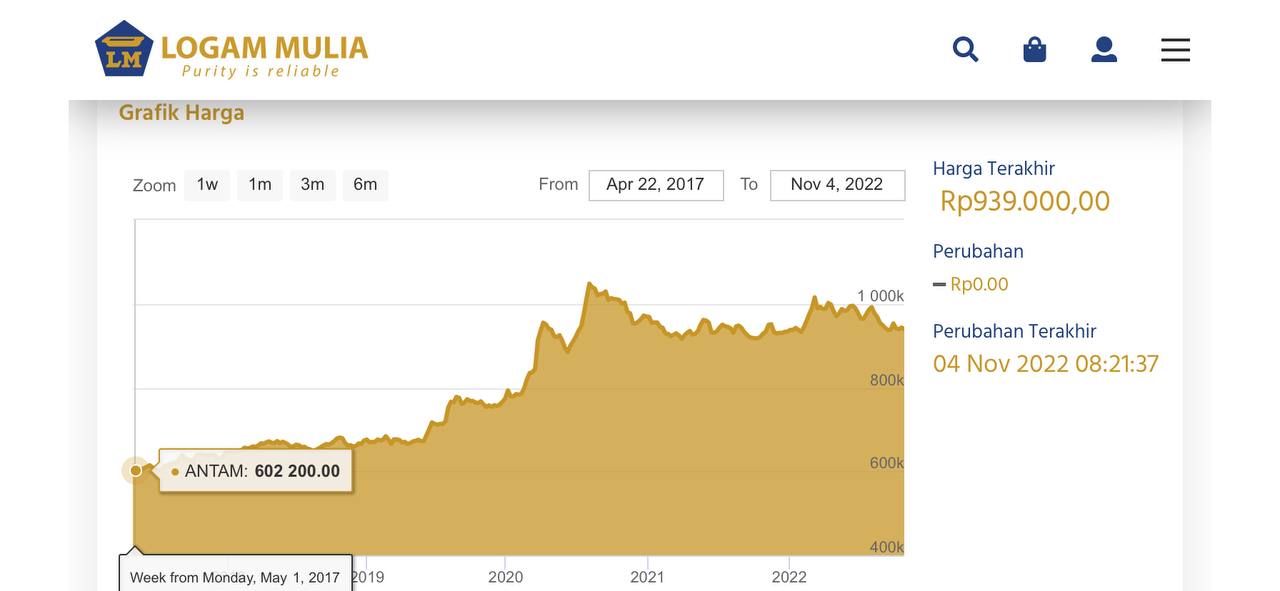The image size is (1280, 591).
Task: Edit the From date field
Action: point(656,185)
